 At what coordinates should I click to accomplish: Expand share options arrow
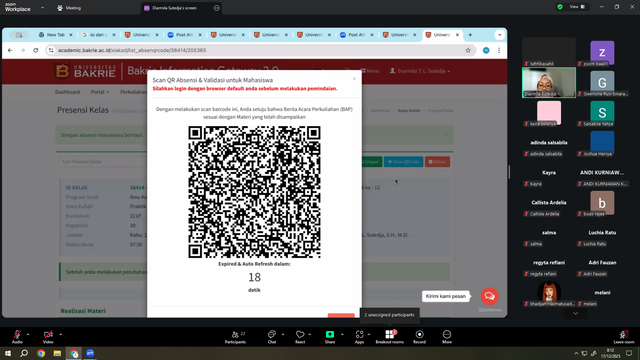342,334
